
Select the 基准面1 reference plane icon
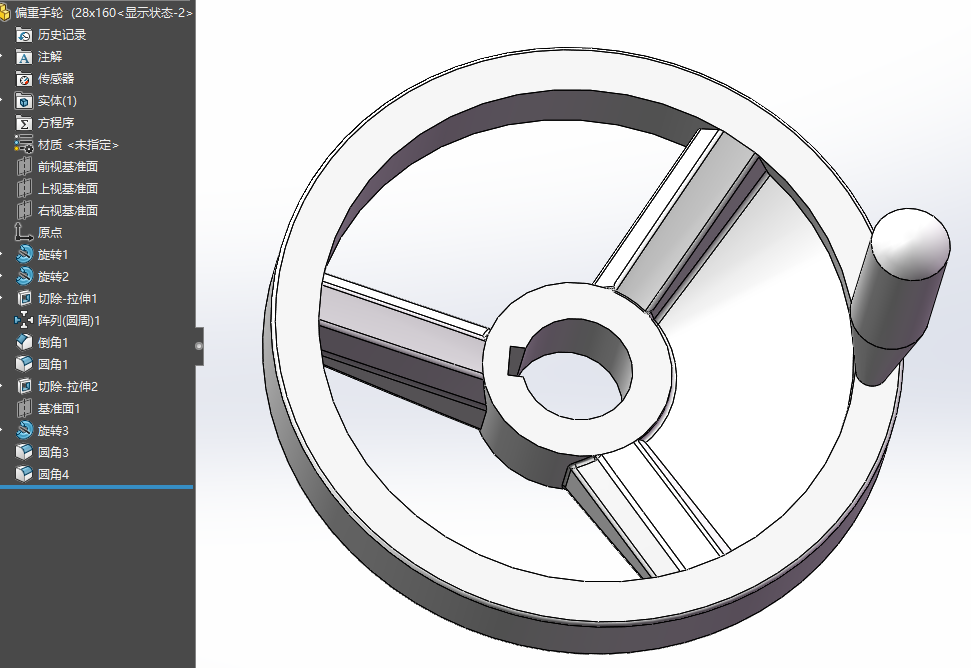(x=24, y=409)
